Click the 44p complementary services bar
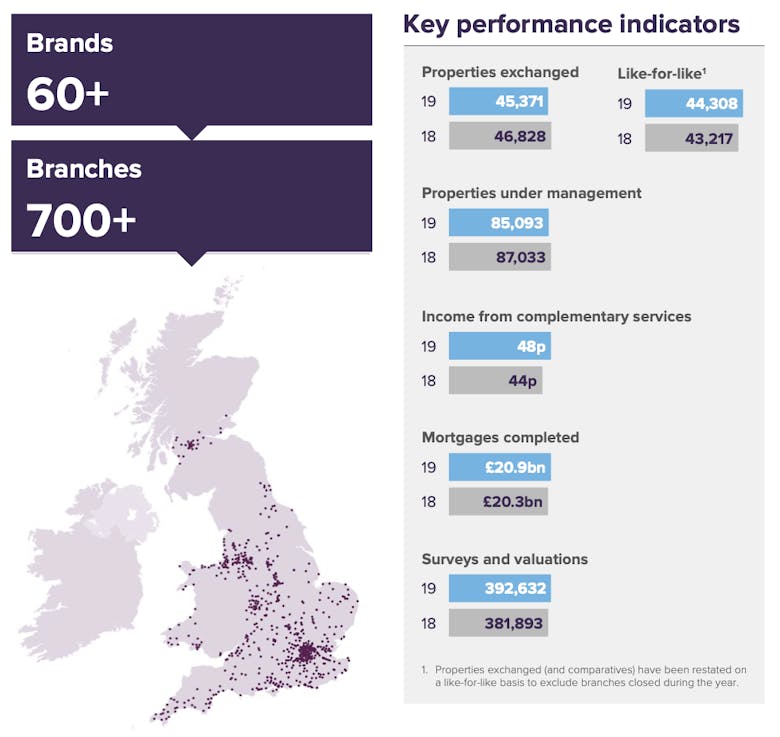The image size is (780, 737). (495, 380)
